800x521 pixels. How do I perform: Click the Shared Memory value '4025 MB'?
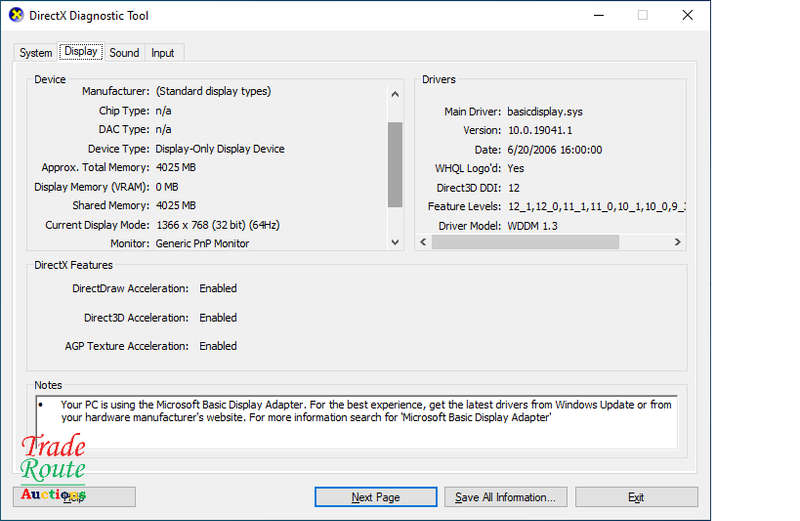coord(176,206)
